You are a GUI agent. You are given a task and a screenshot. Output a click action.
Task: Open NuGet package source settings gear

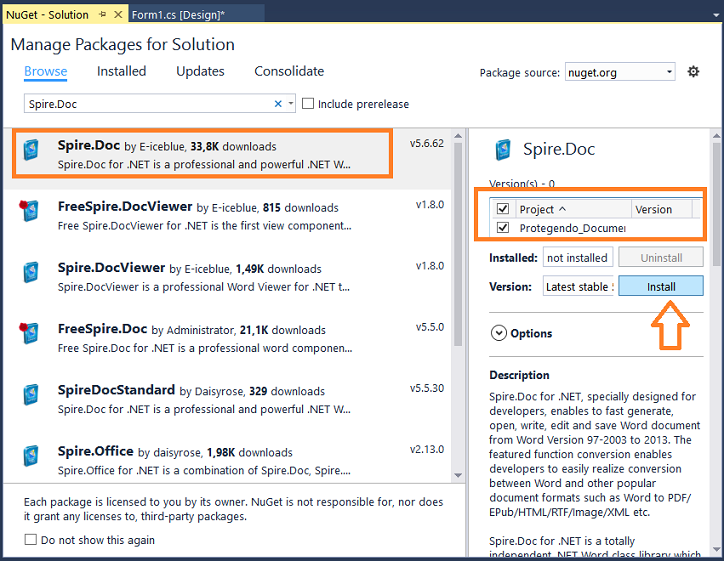pyautogui.click(x=693, y=72)
